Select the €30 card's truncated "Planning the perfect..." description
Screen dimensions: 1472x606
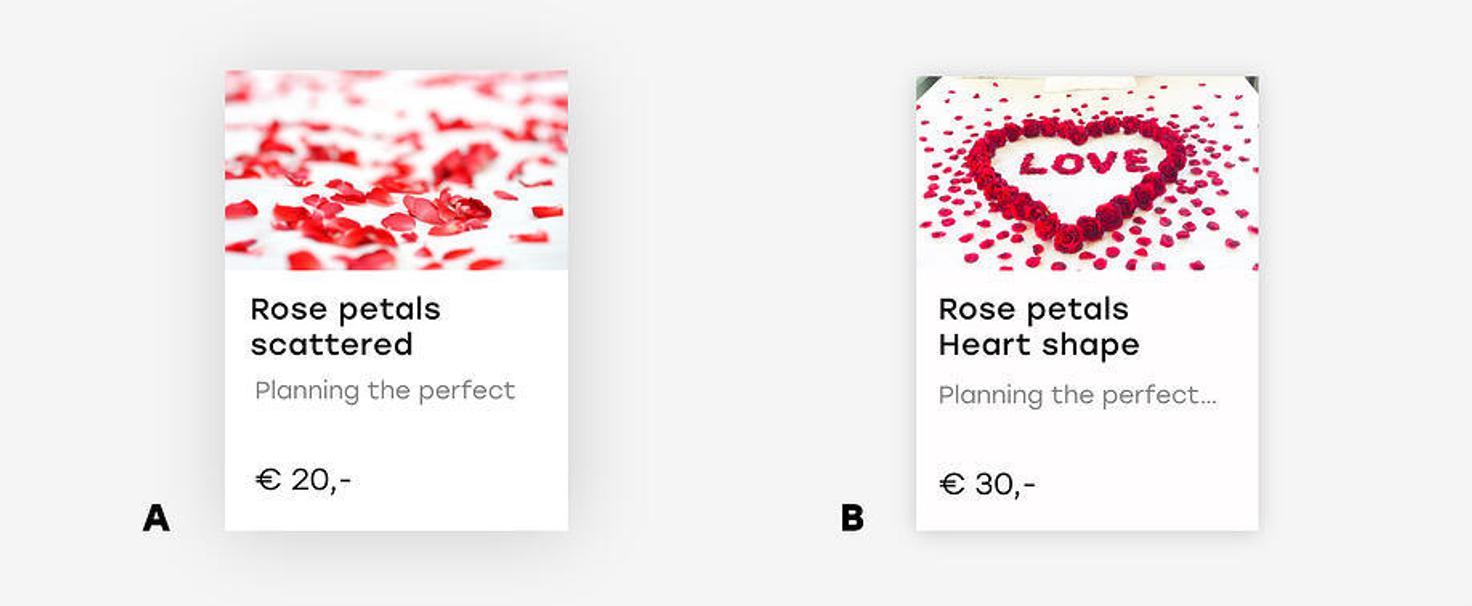(1076, 395)
